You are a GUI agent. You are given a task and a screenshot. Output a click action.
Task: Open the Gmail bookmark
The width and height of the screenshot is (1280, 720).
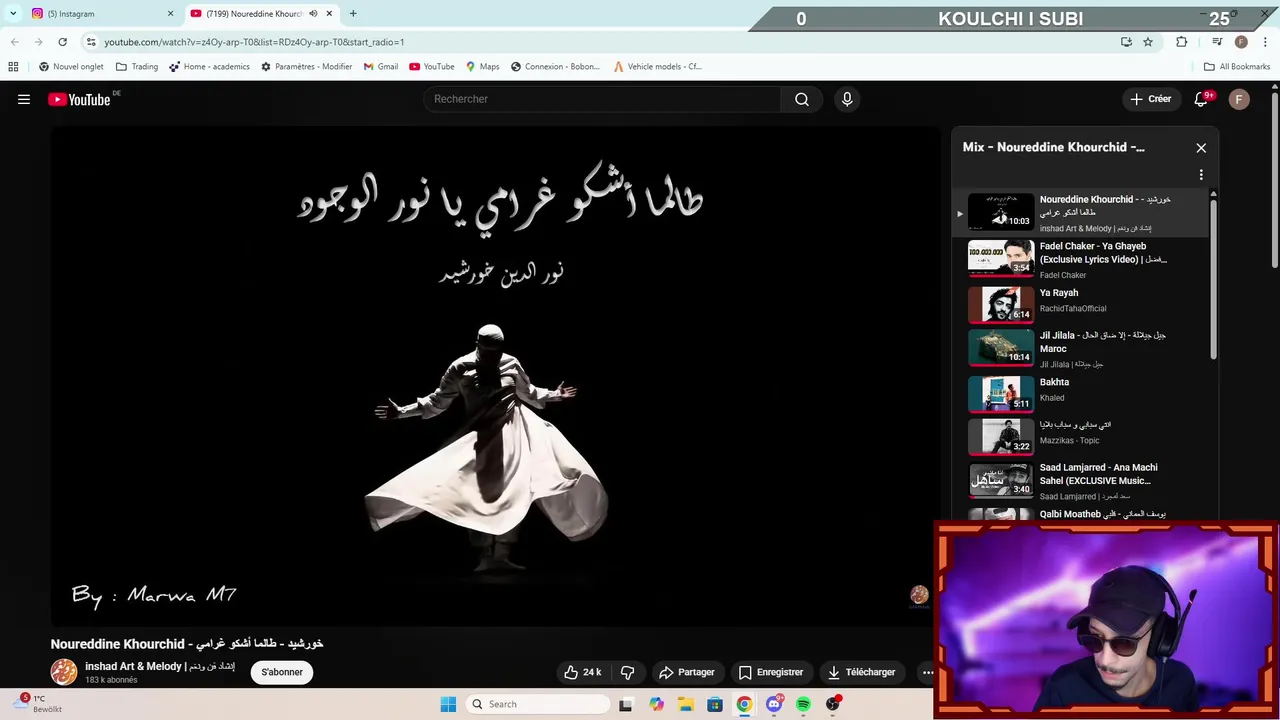380,67
